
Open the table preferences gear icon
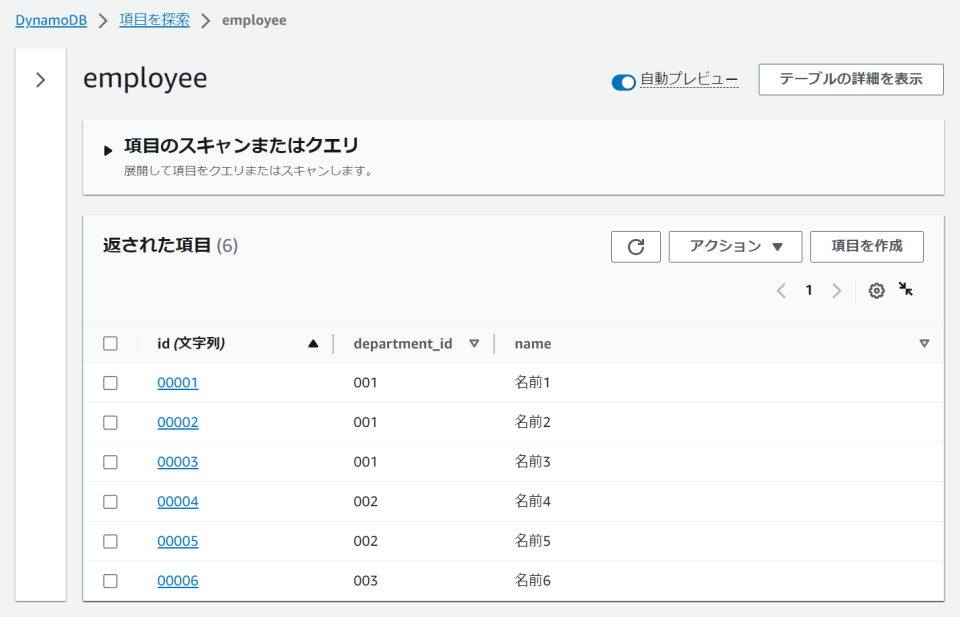(x=876, y=290)
